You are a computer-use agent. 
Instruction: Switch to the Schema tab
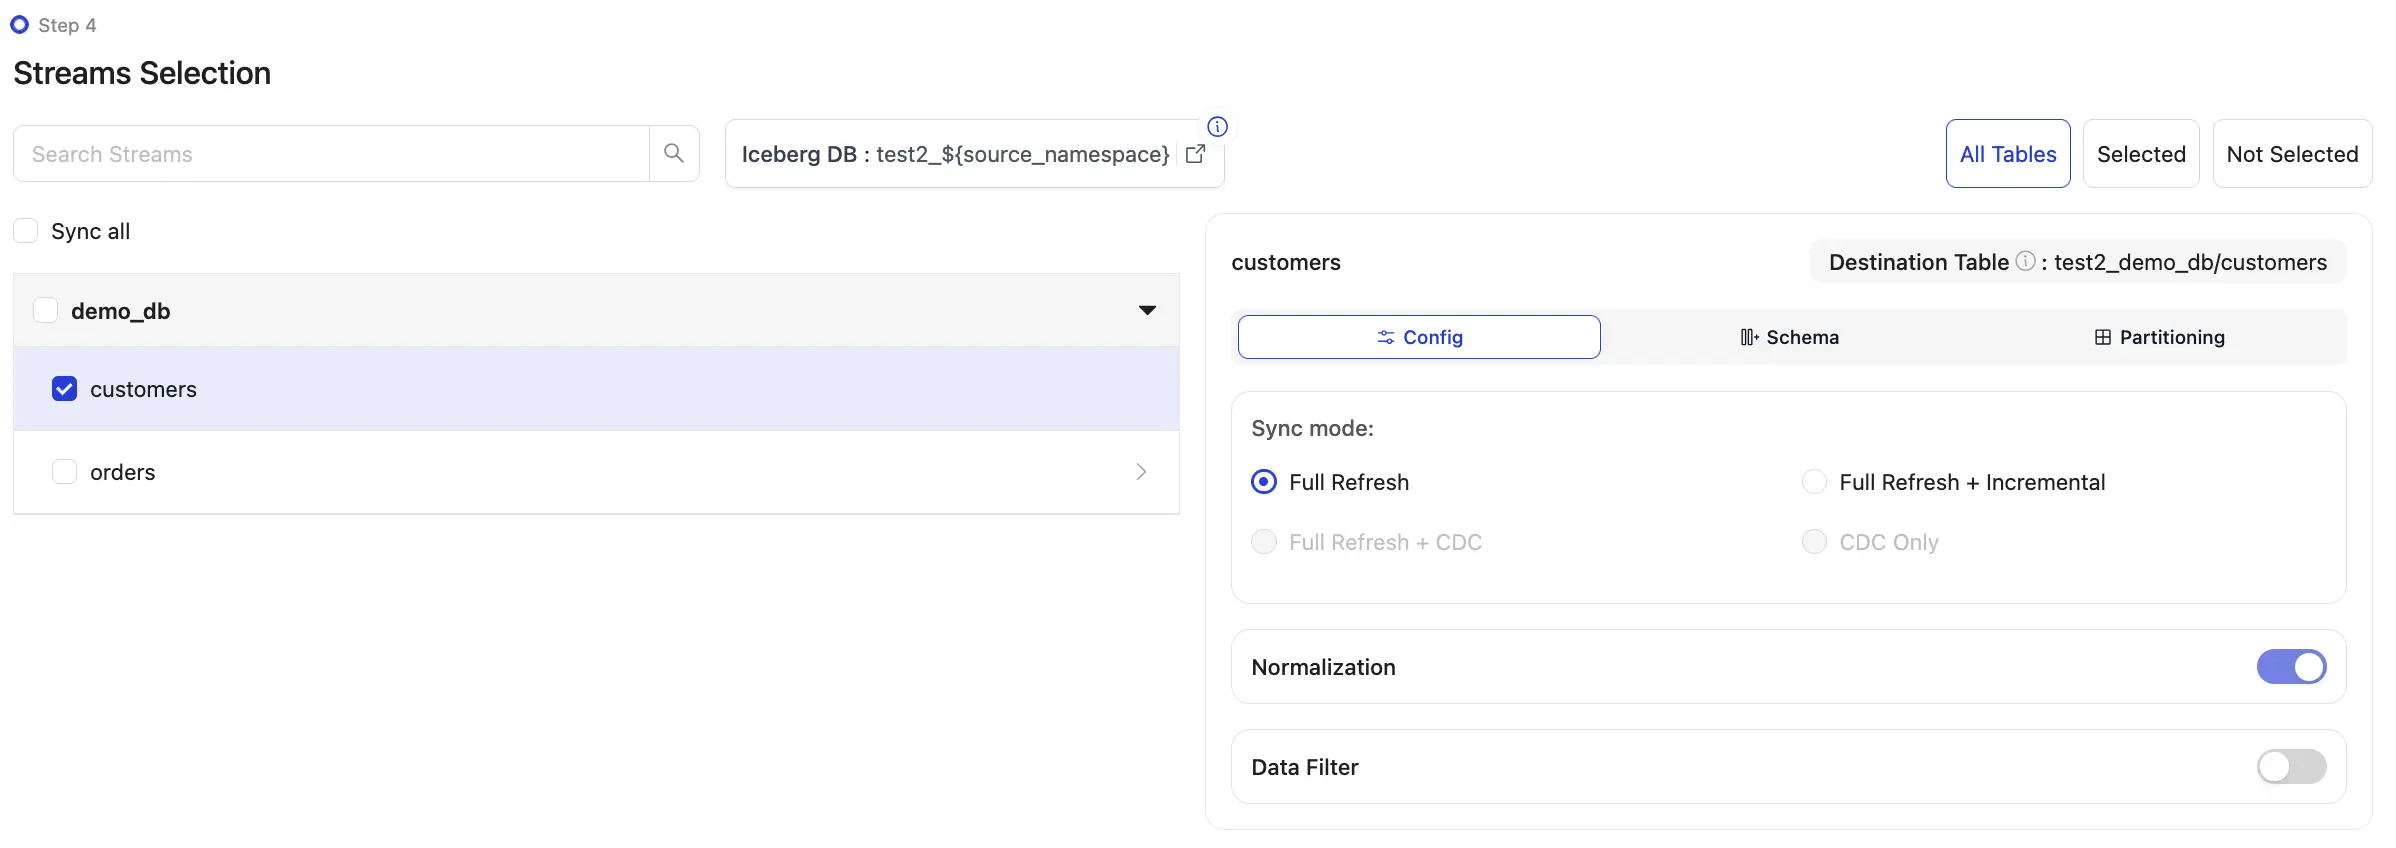(x=1789, y=337)
